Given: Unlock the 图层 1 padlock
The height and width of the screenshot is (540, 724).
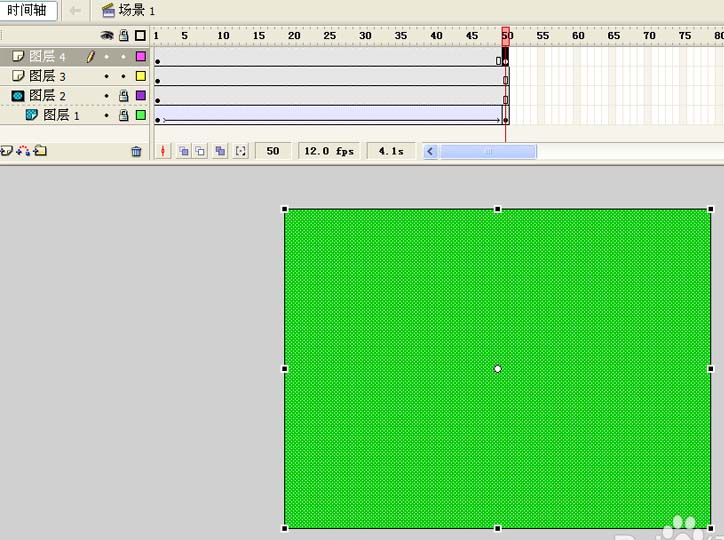Looking at the screenshot, I should coord(124,115).
